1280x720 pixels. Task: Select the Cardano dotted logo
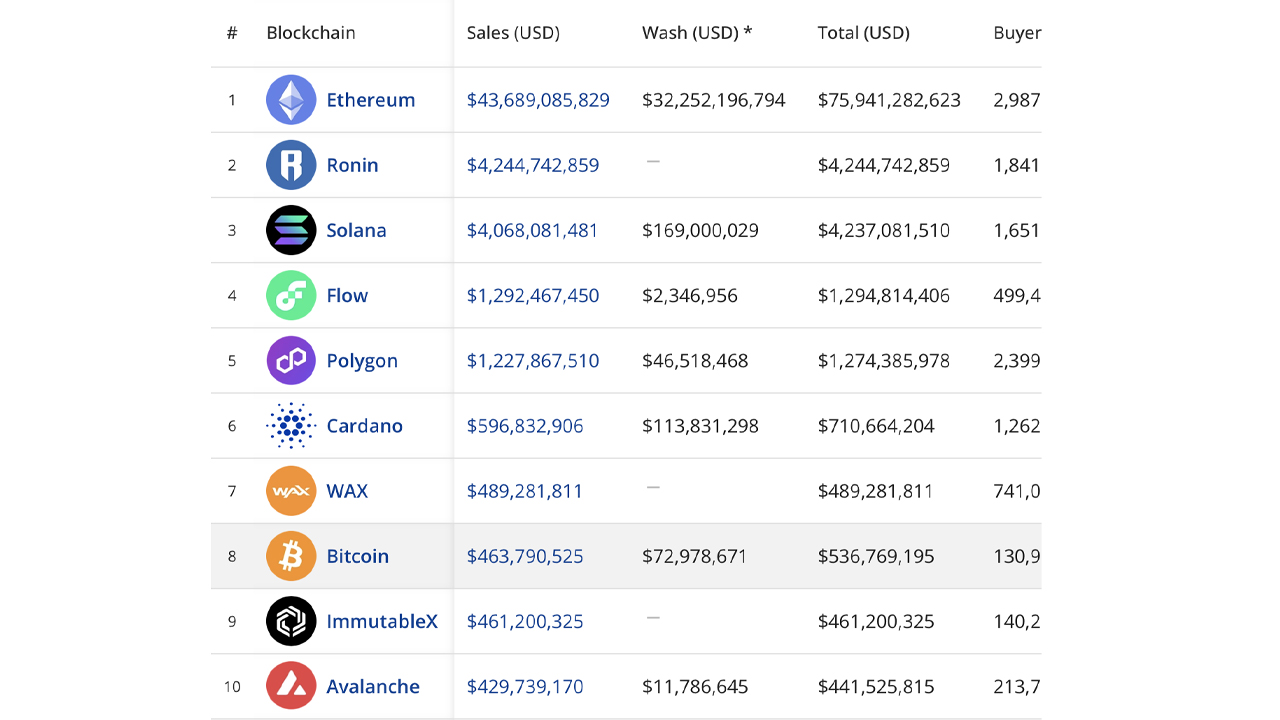[x=291, y=425]
